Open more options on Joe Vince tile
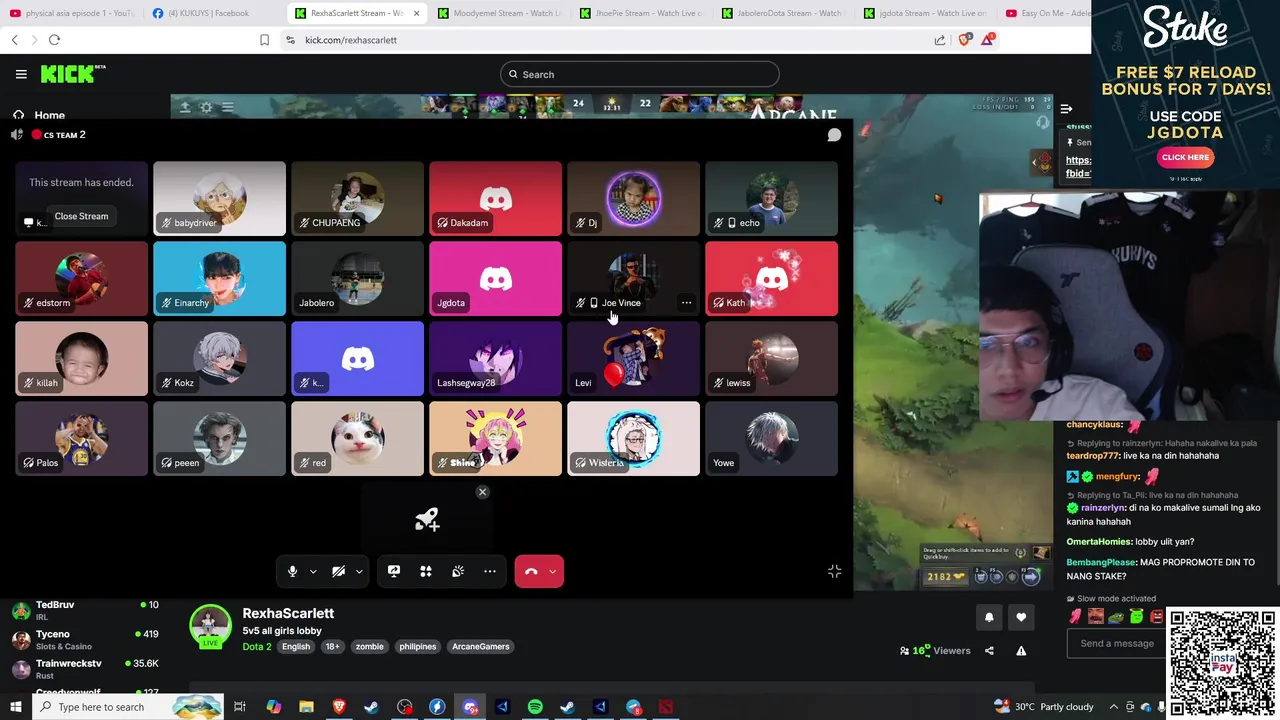Viewport: 1280px width, 720px height. click(686, 303)
